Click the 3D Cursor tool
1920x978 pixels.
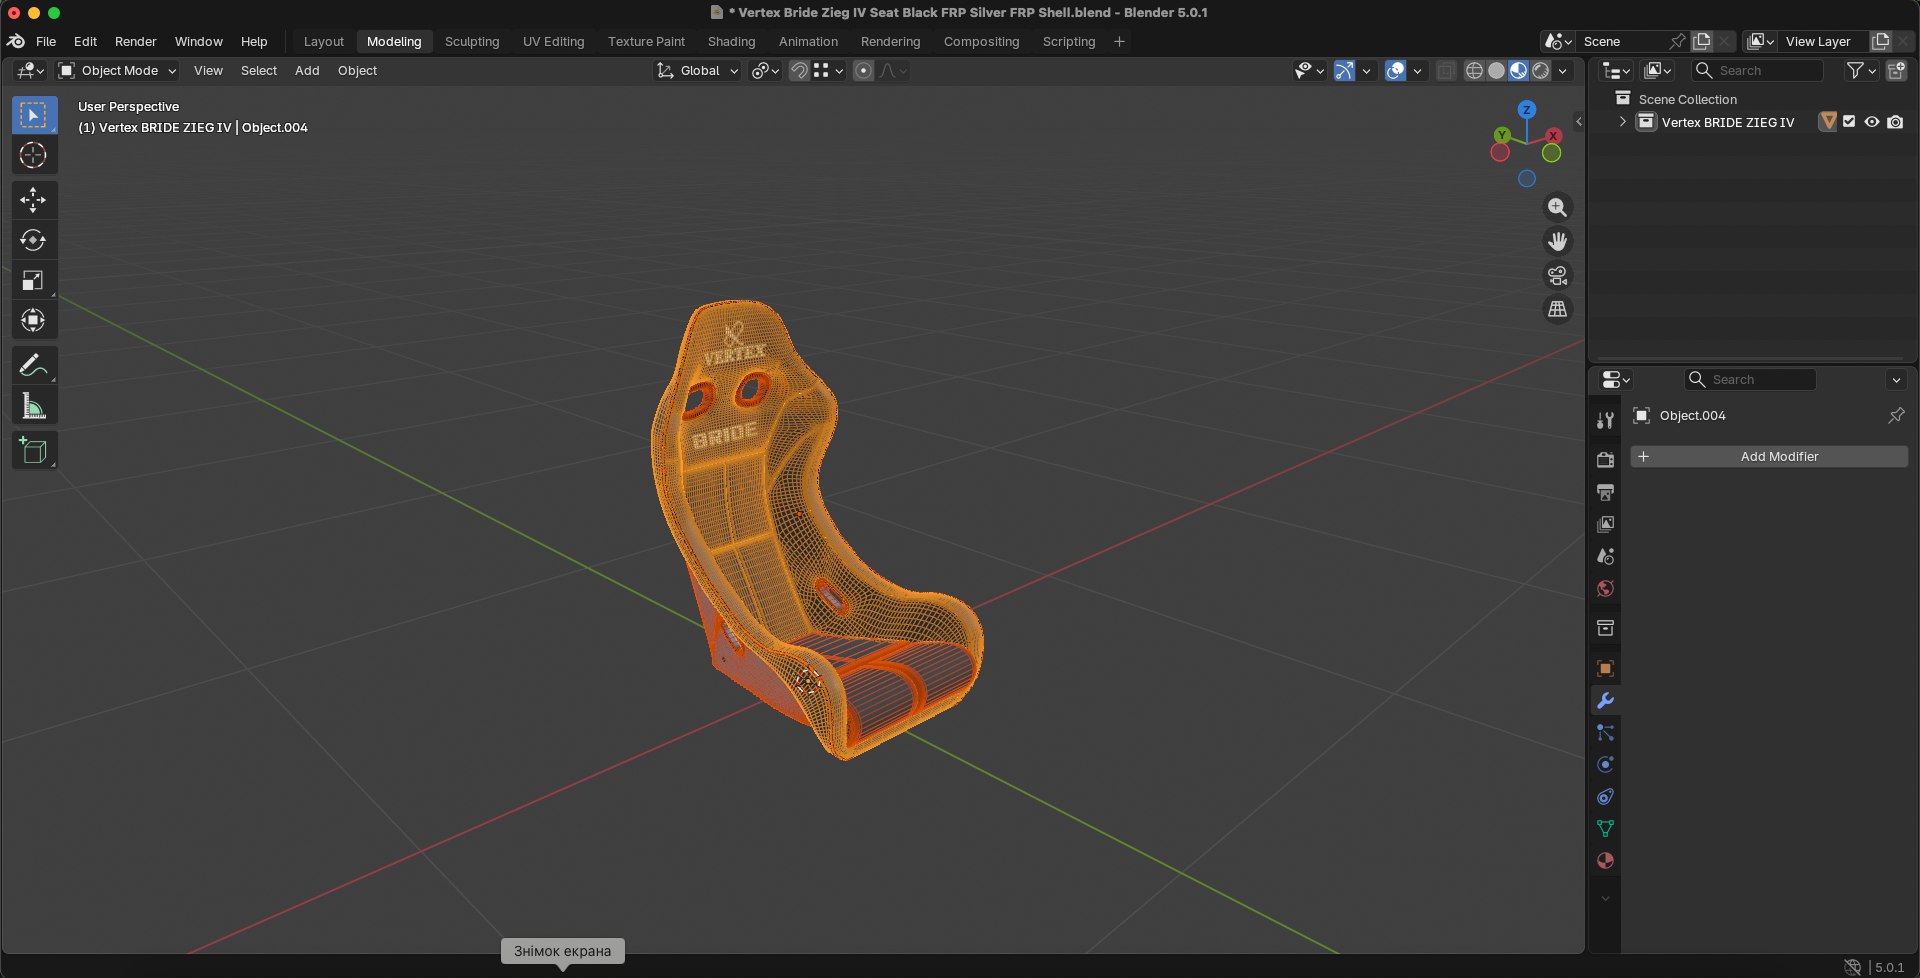[33, 155]
